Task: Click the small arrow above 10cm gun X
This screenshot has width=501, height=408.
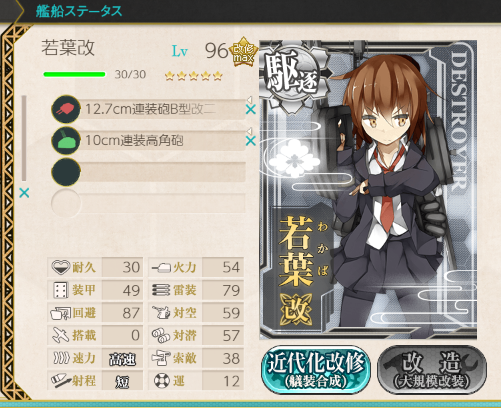Action: [249, 131]
